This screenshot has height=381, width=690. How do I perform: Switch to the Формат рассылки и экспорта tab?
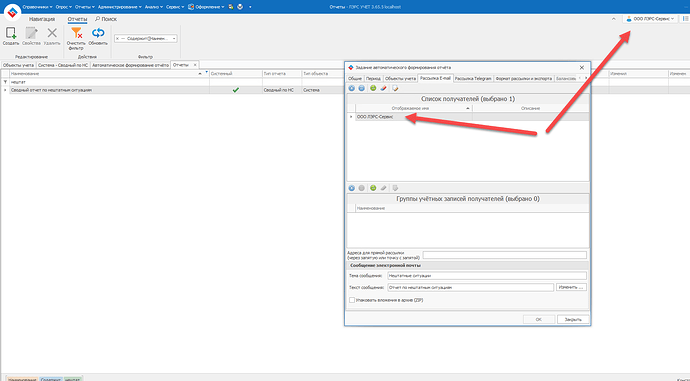click(x=524, y=78)
